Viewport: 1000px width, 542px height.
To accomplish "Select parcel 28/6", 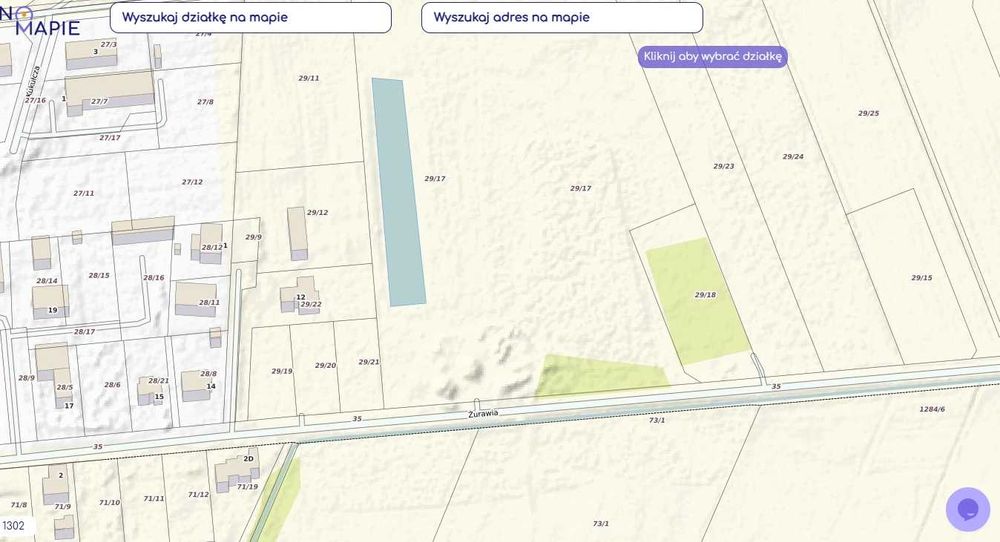I will tap(112, 385).
